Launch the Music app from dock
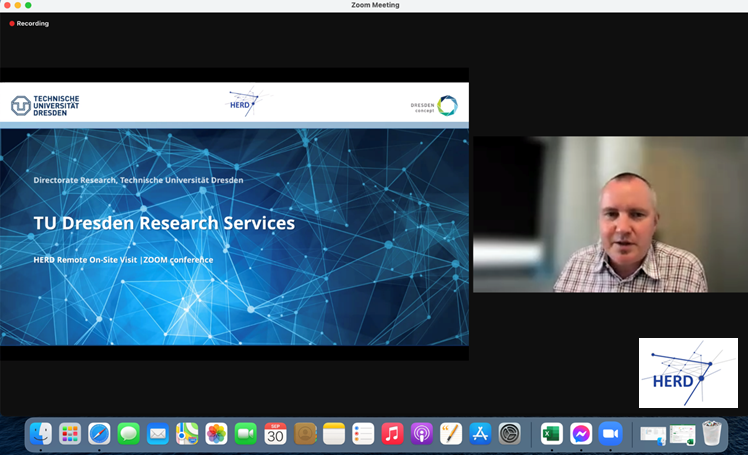Image resolution: width=748 pixels, height=455 pixels. point(392,434)
